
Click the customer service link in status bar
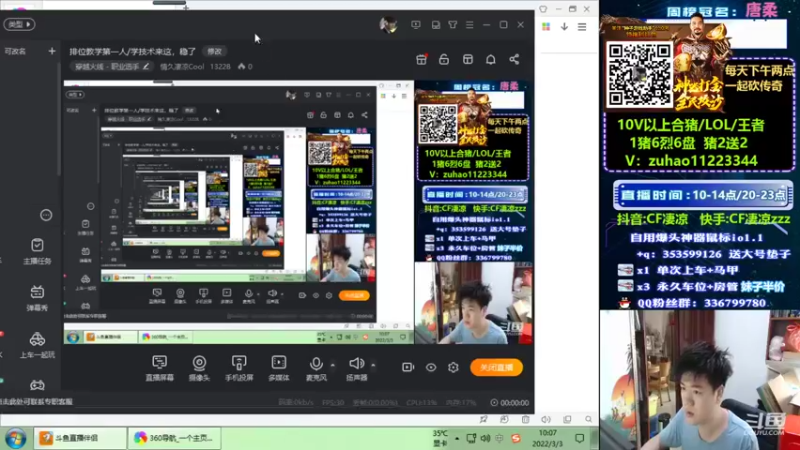point(37,402)
